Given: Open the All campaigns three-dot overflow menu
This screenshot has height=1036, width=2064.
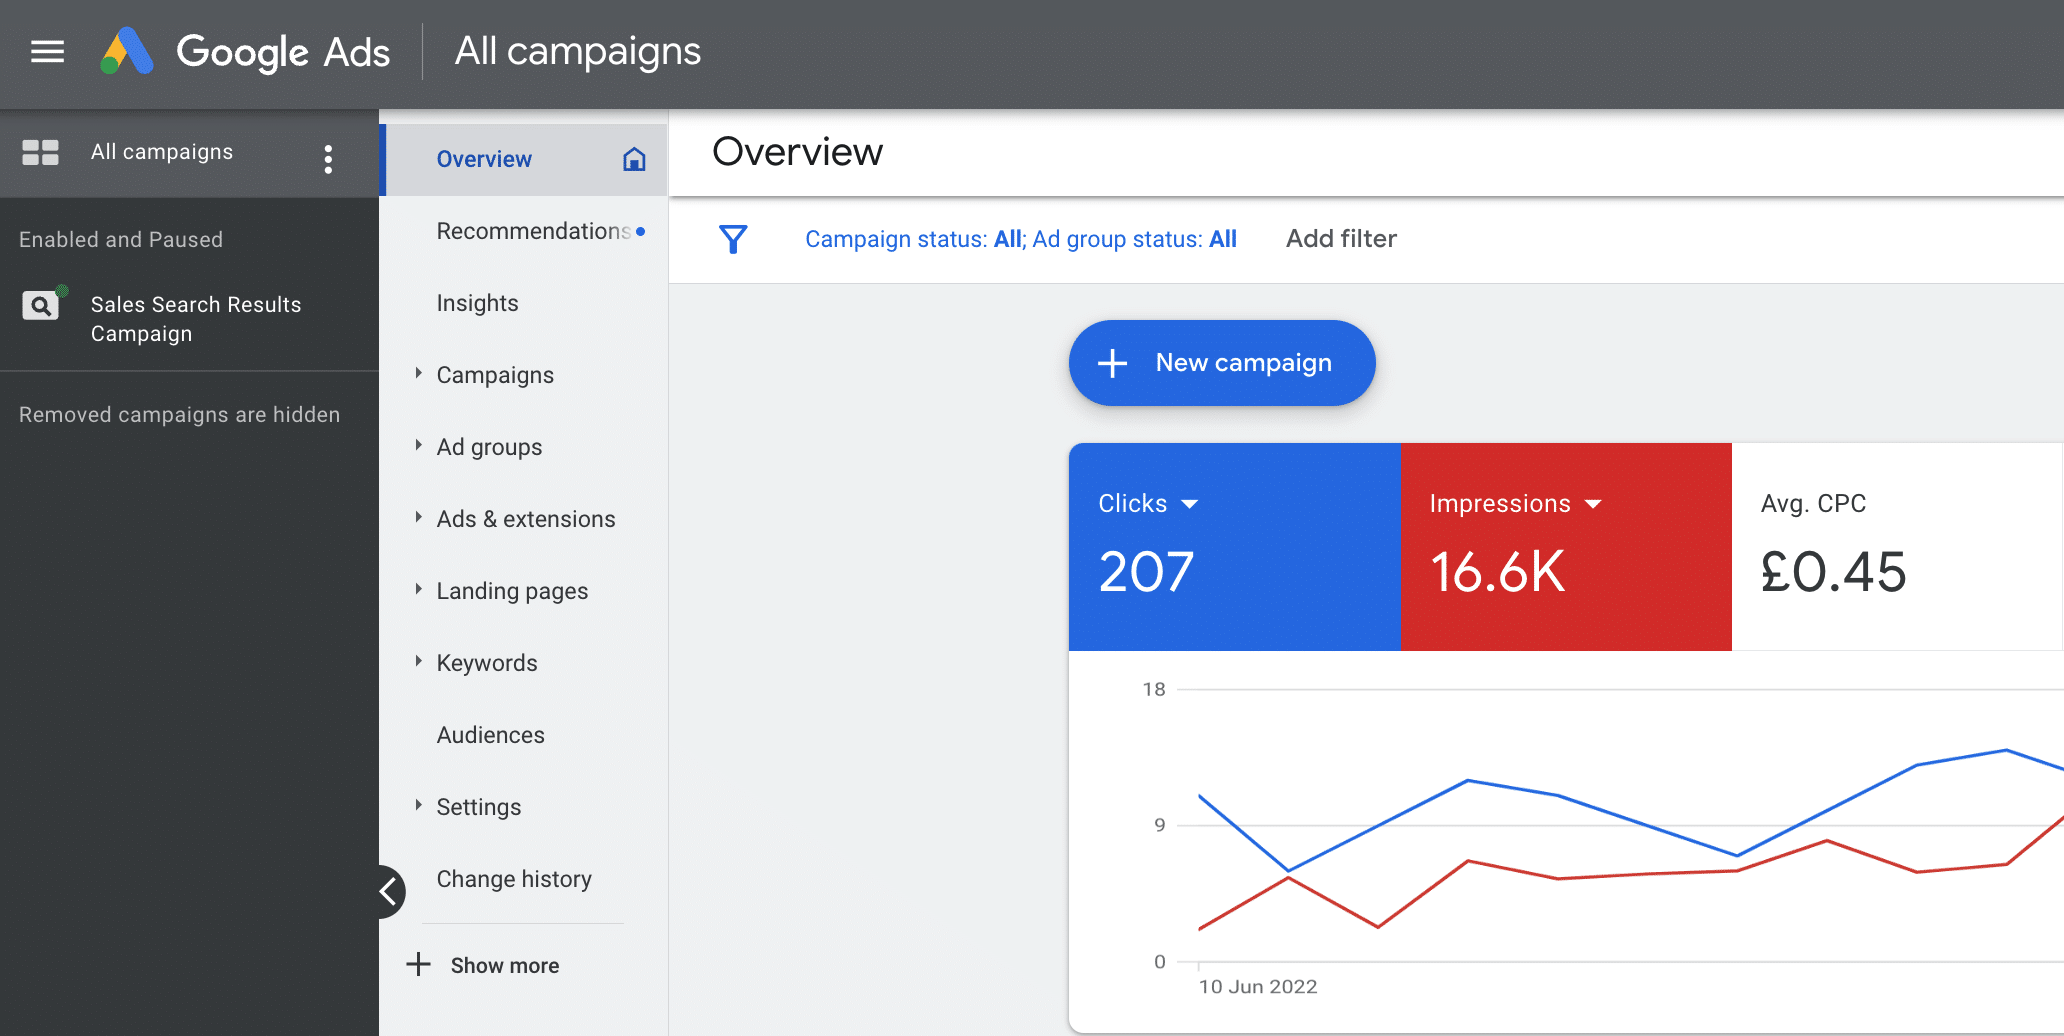Looking at the screenshot, I should 328,157.
